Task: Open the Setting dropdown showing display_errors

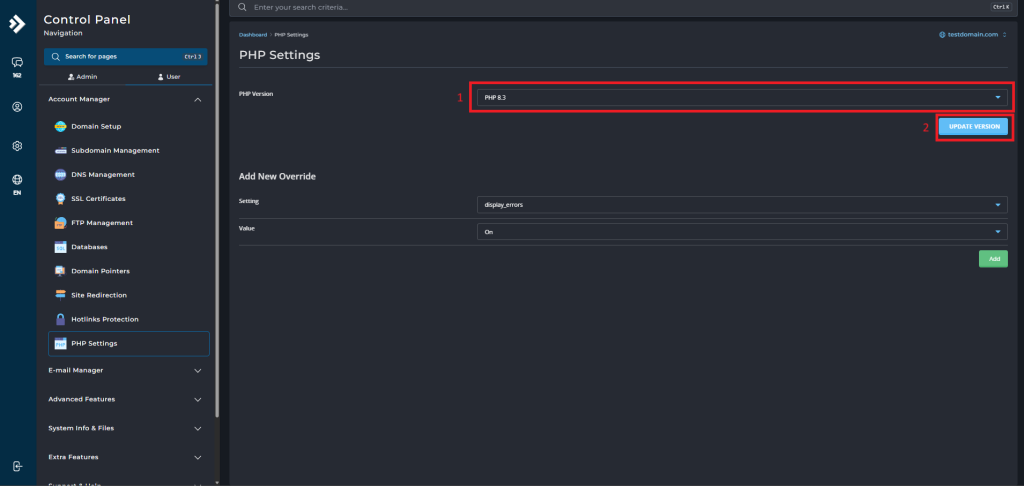Action: tap(742, 204)
